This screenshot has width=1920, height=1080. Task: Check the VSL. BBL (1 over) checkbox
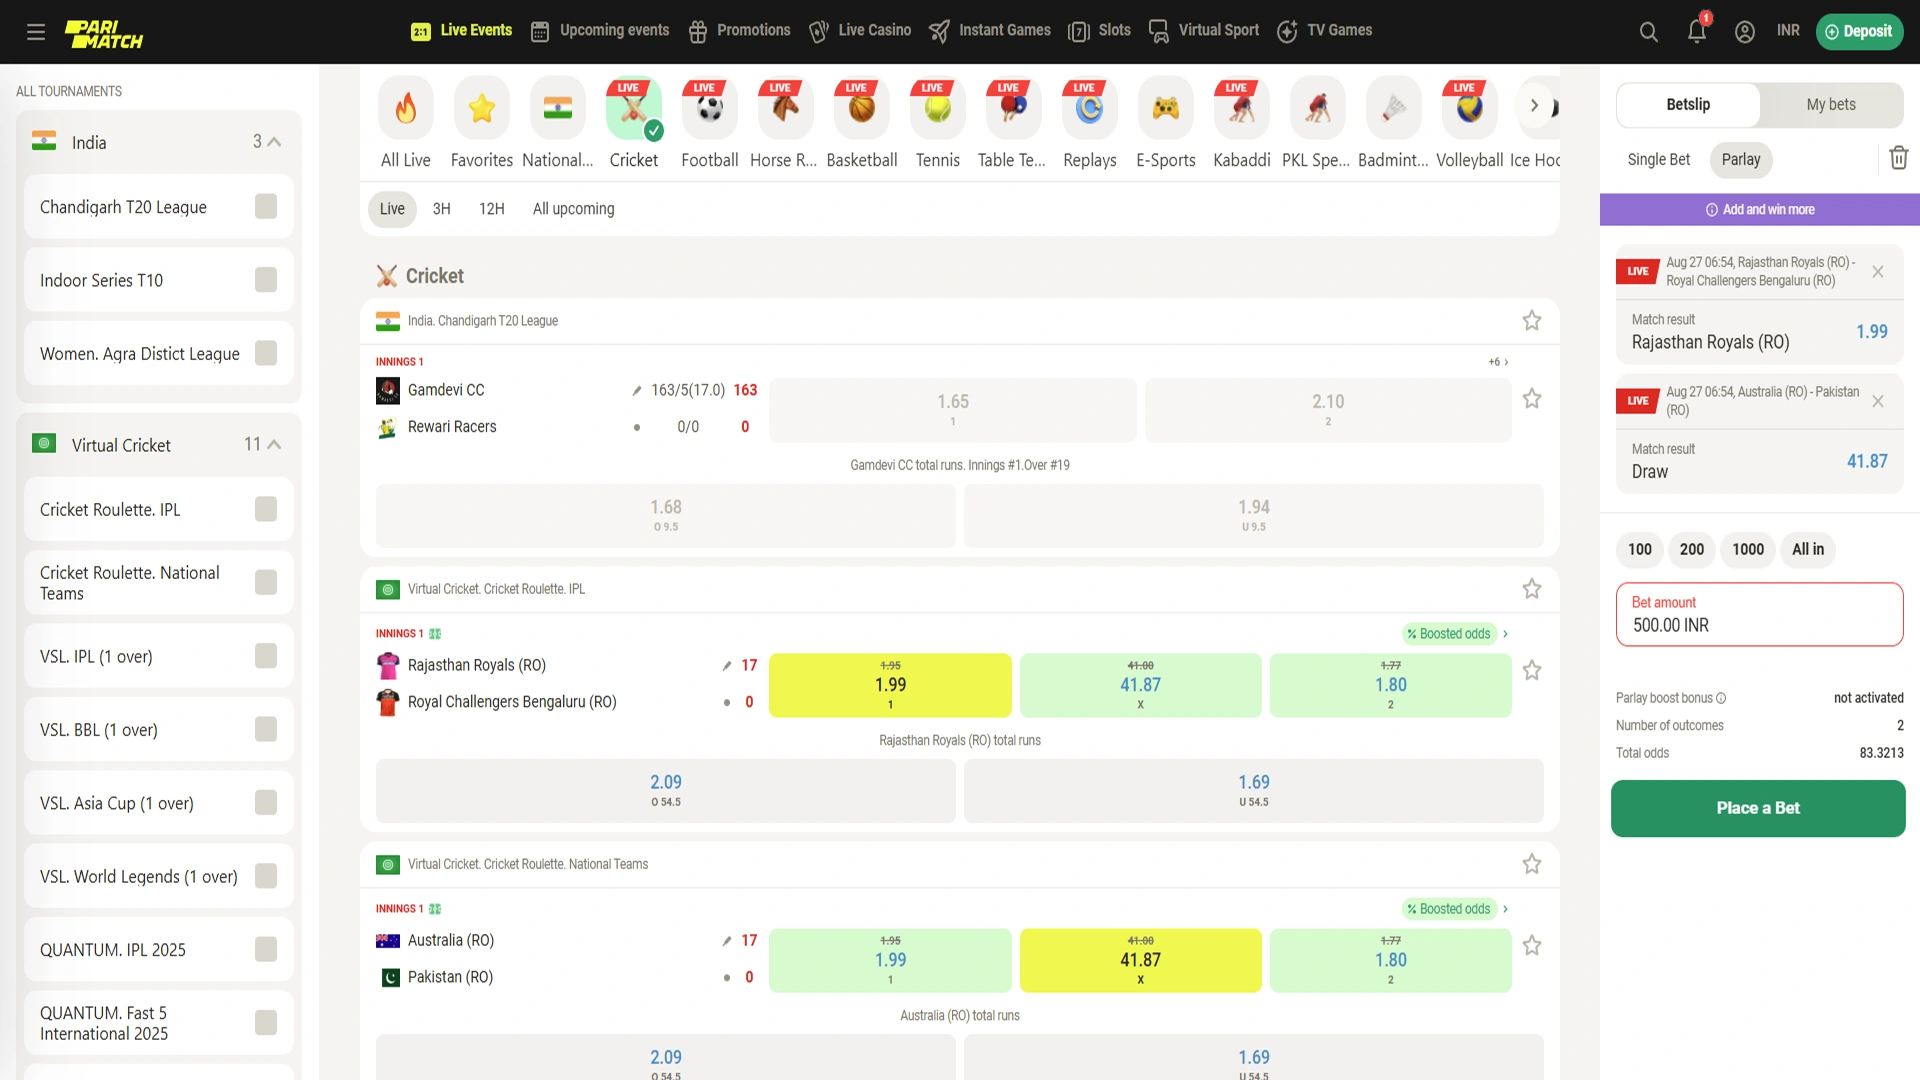[265, 730]
